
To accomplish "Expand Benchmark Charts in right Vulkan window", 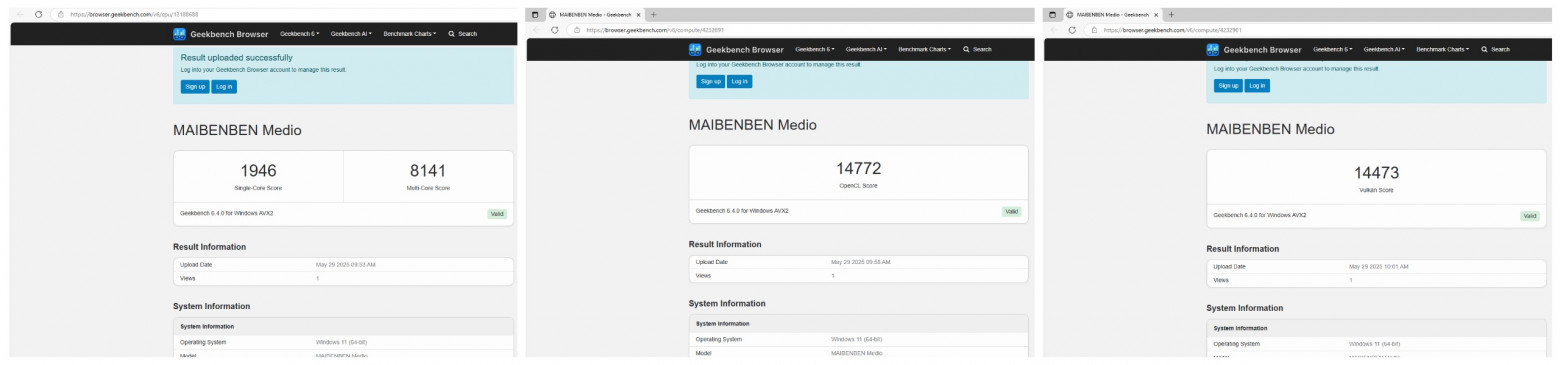I will click(x=1443, y=49).
